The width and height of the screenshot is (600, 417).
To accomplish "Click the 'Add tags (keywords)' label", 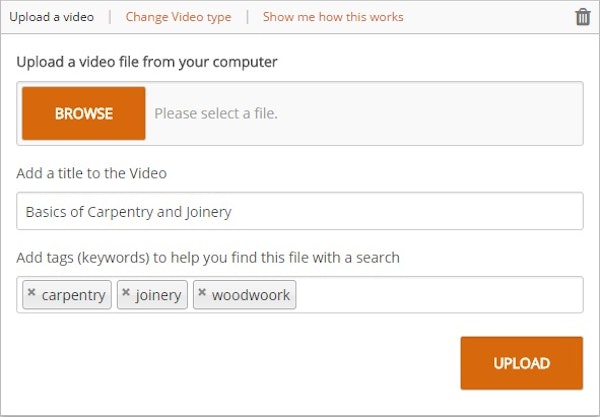I will (208, 257).
